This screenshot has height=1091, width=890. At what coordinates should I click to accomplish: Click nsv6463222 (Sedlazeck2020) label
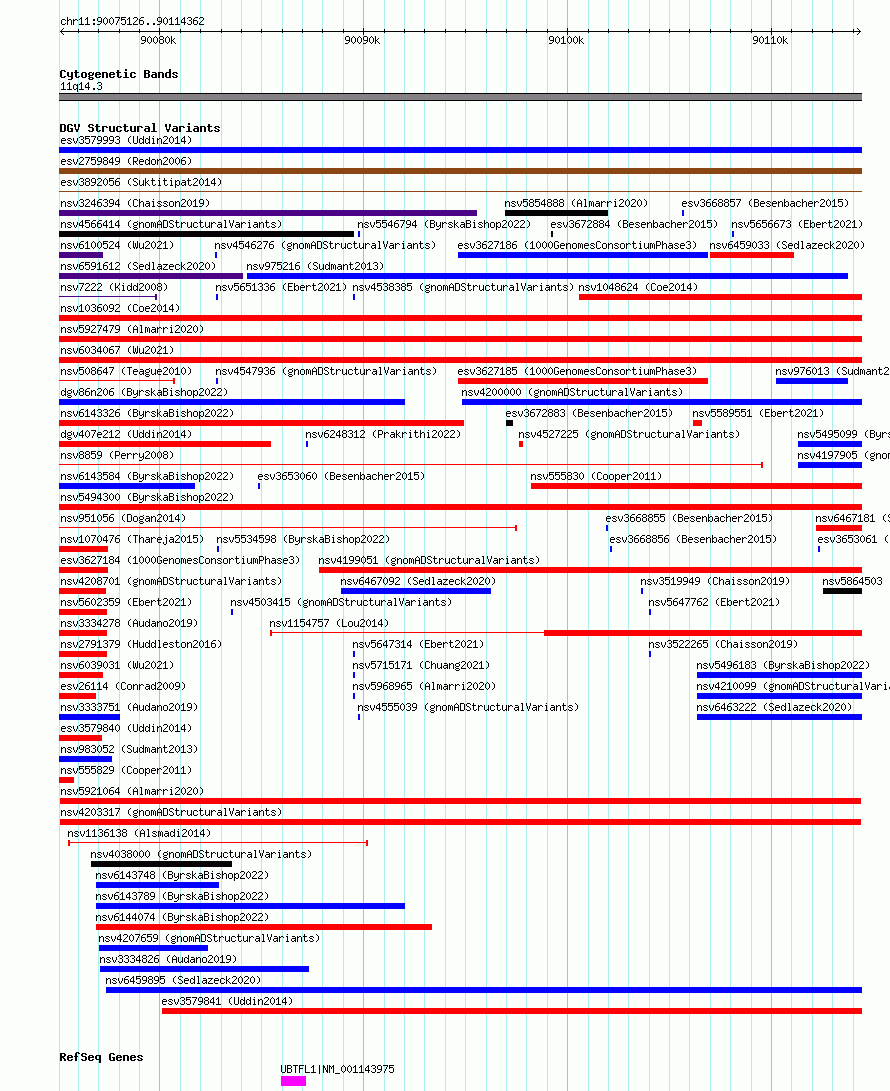774,707
